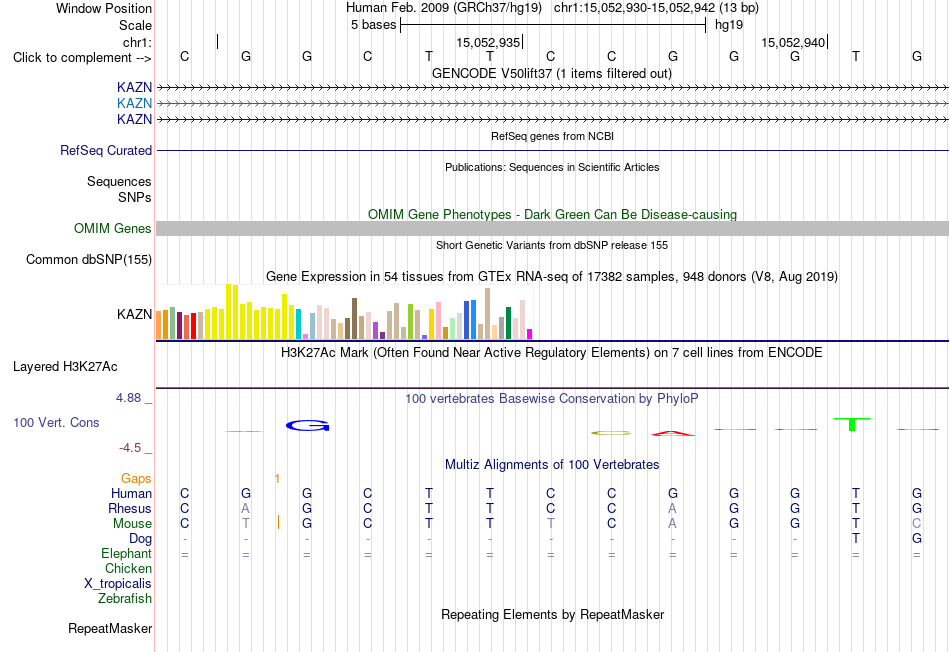Click the H3K27Ac Mark track title
Image resolution: width=950 pixels, height=652 pixels.
(x=551, y=353)
